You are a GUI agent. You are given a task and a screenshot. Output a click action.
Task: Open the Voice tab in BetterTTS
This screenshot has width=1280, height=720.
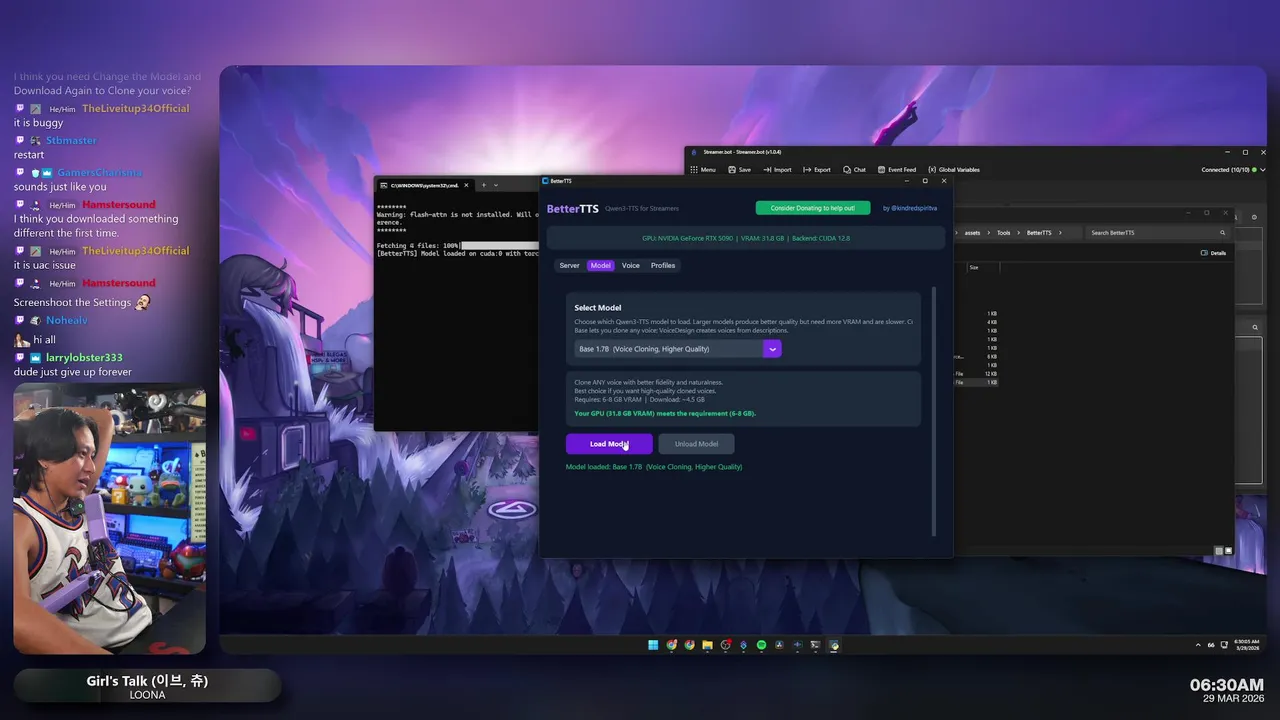(x=630, y=265)
